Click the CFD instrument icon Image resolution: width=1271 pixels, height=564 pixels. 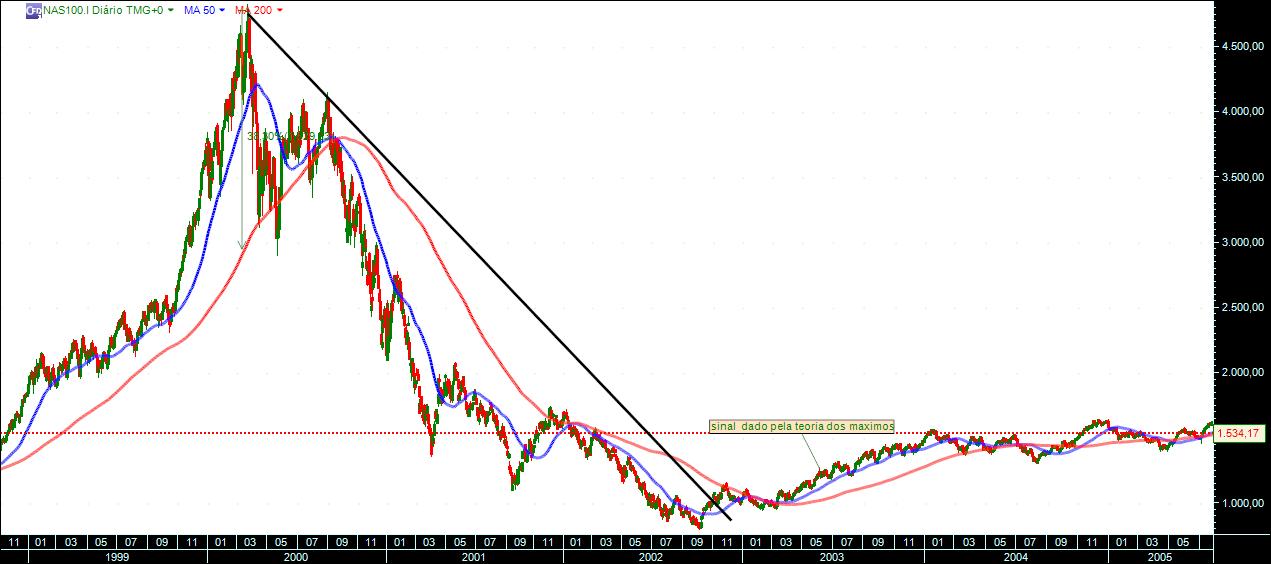tap(34, 9)
